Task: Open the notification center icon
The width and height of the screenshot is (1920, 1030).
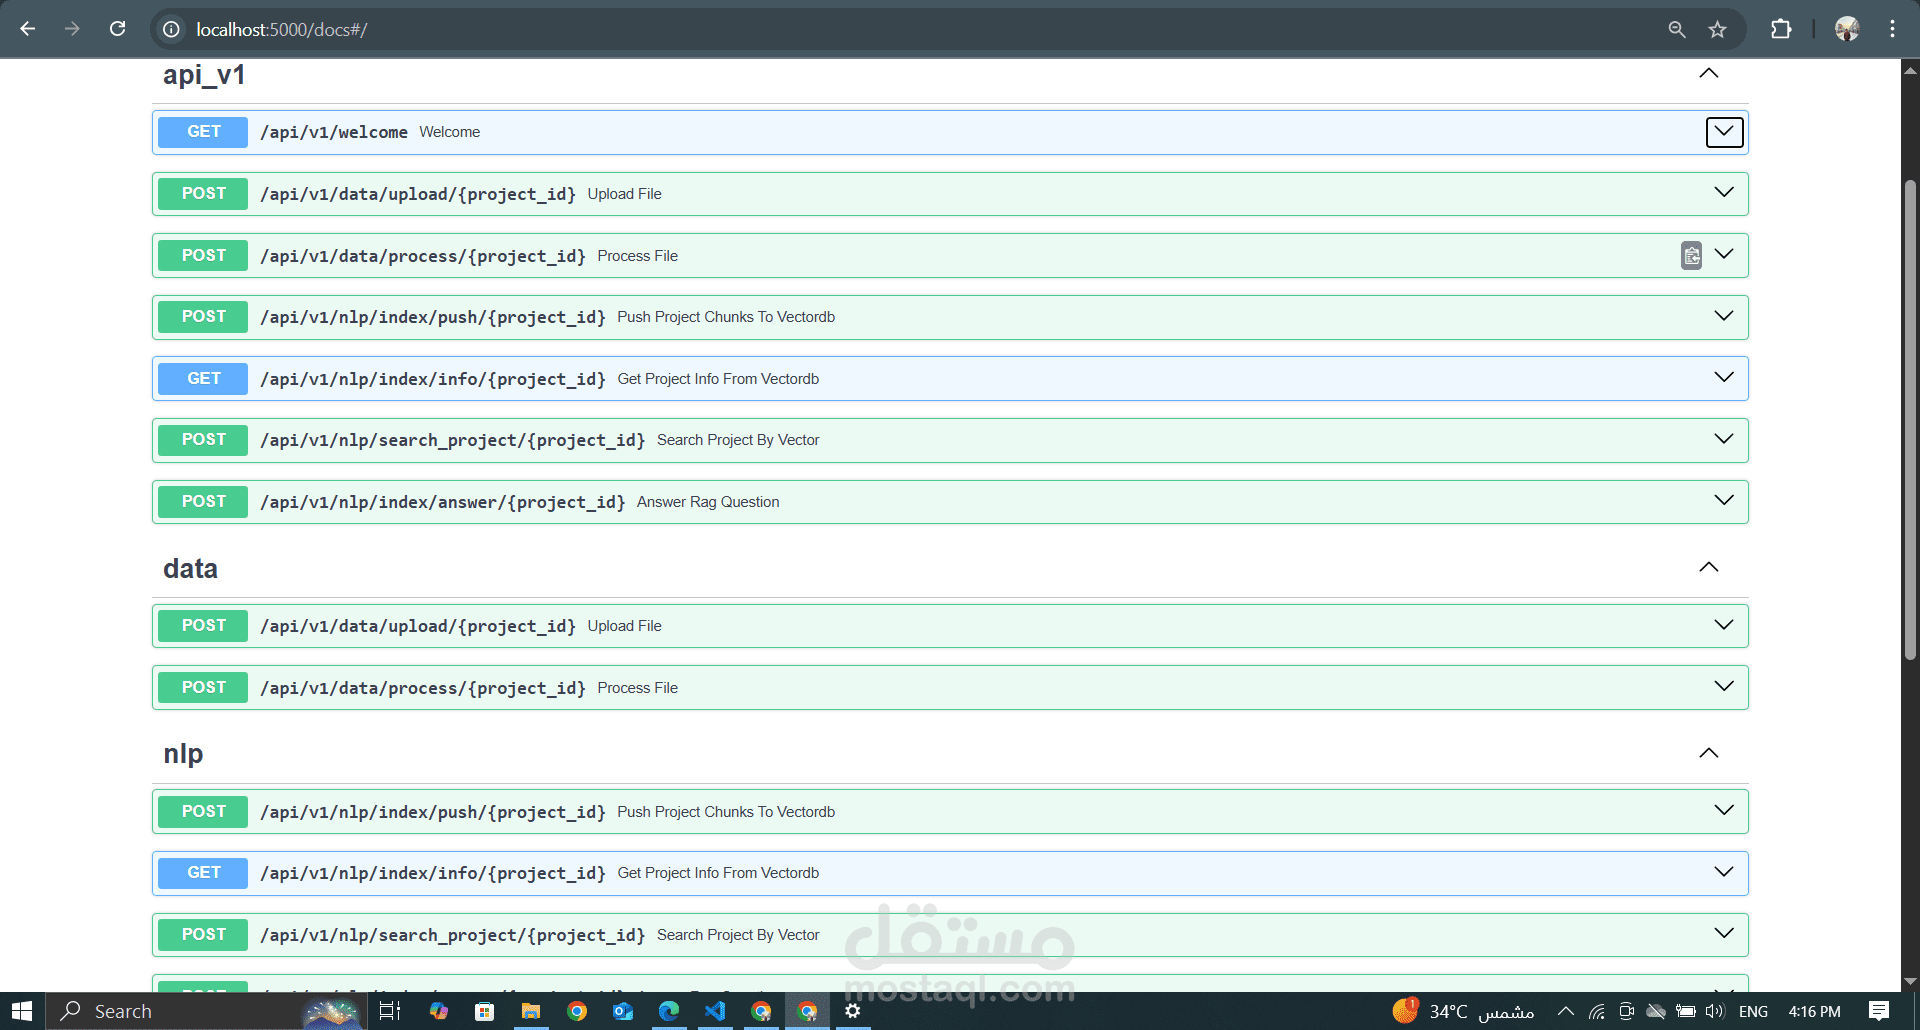Action: (1879, 1011)
